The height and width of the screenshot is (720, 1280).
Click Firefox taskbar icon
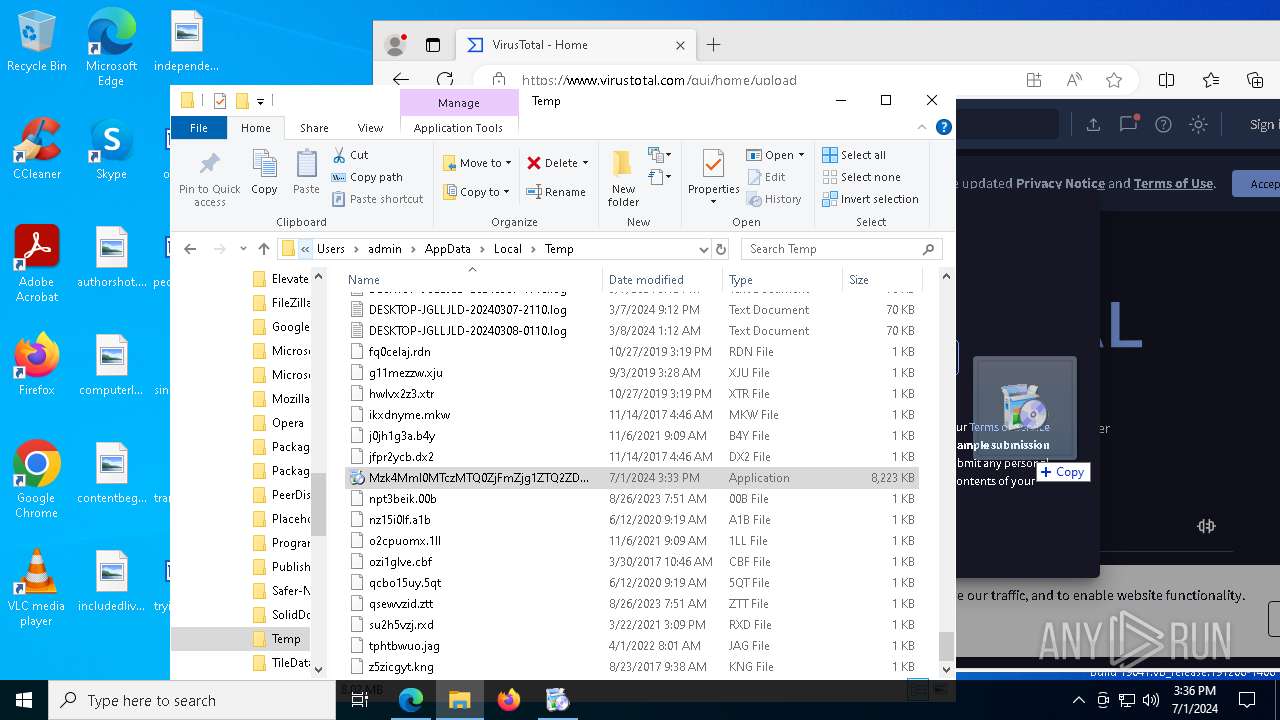(x=509, y=700)
